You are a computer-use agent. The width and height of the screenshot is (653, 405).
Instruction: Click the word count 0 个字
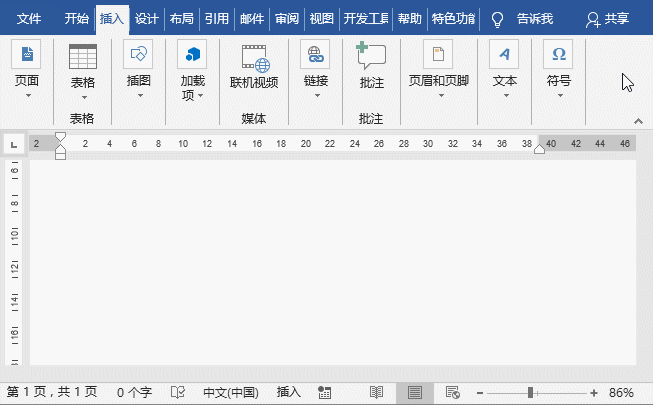[134, 392]
